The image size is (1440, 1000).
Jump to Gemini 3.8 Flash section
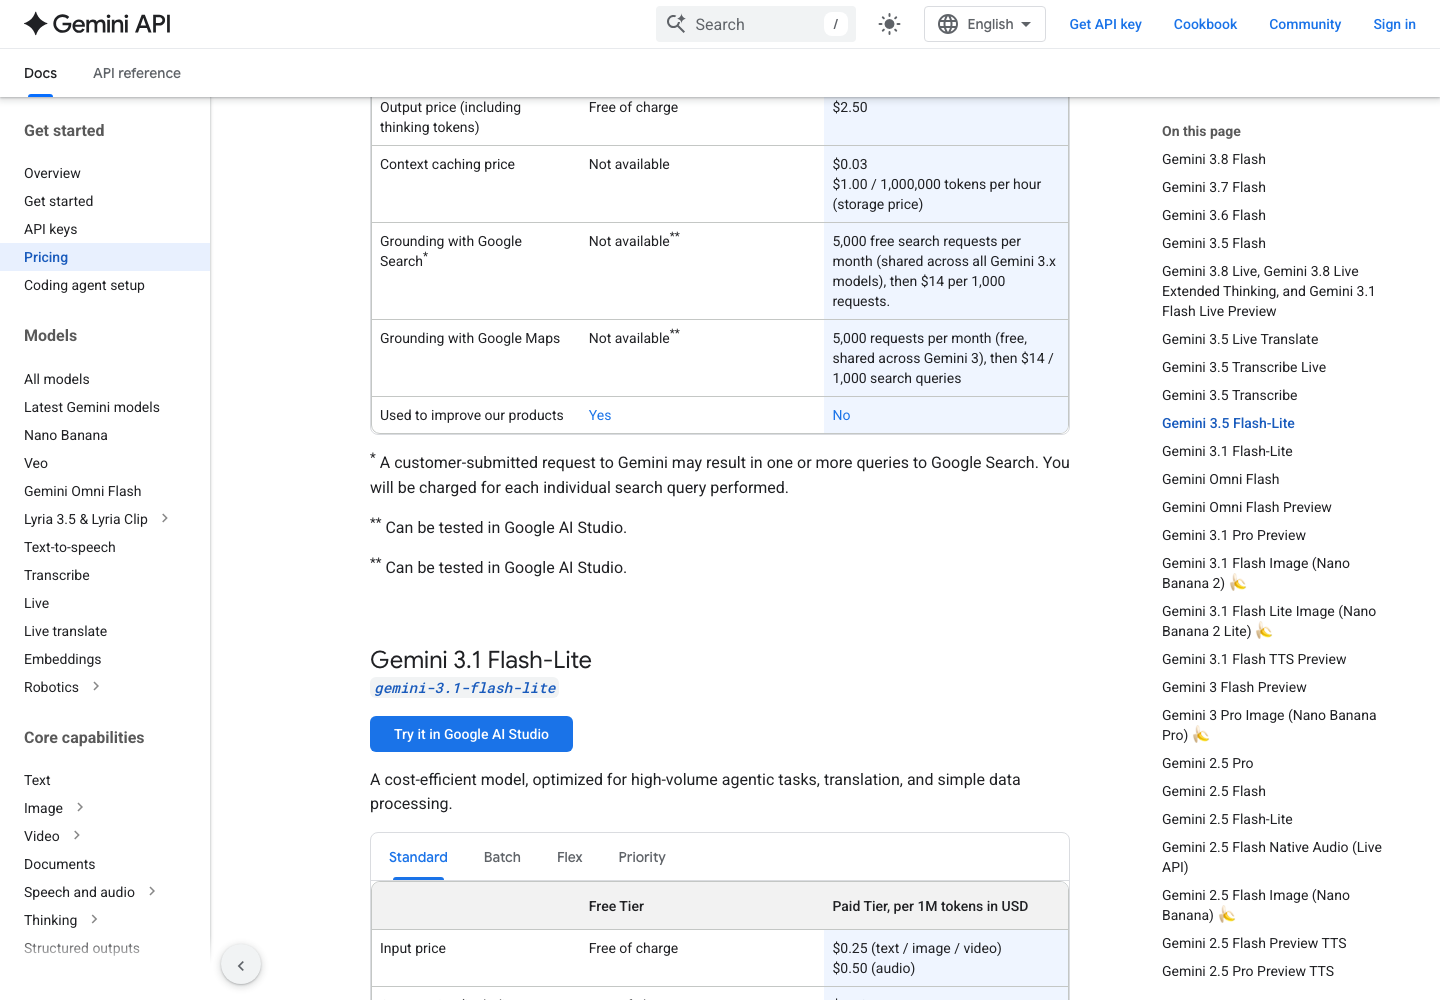1214,159
